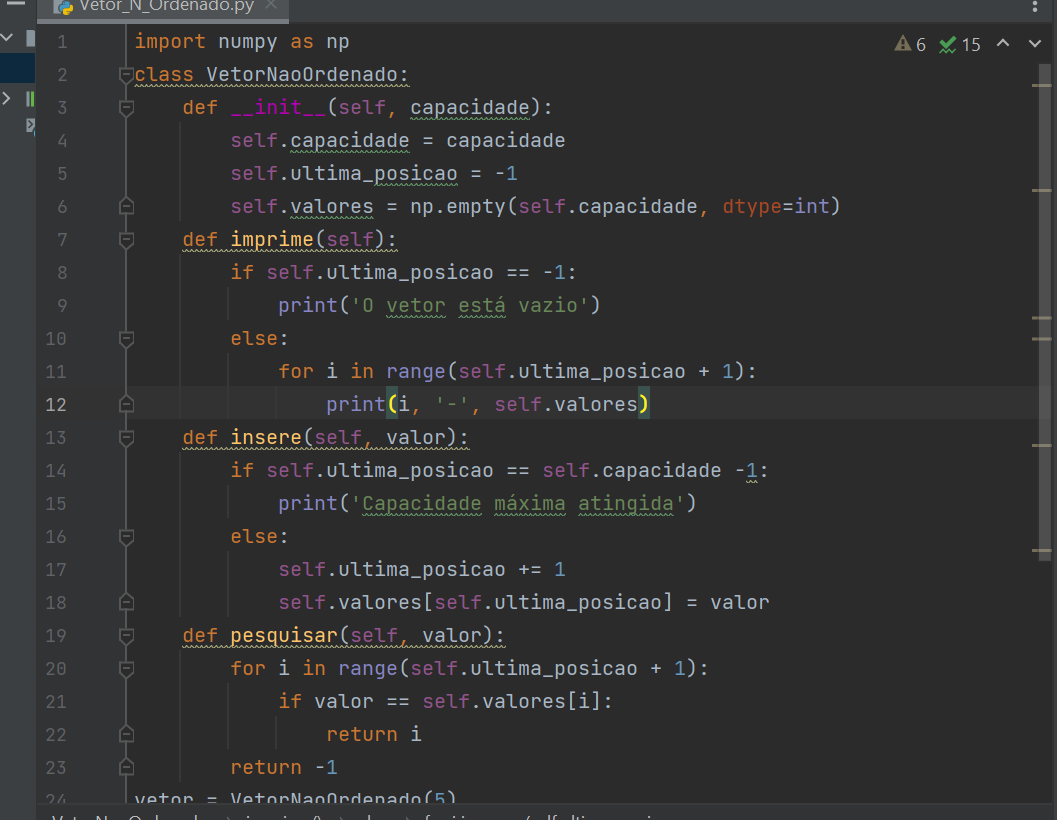
Task: Collapse the imprime method fold marker
Action: click(126, 239)
